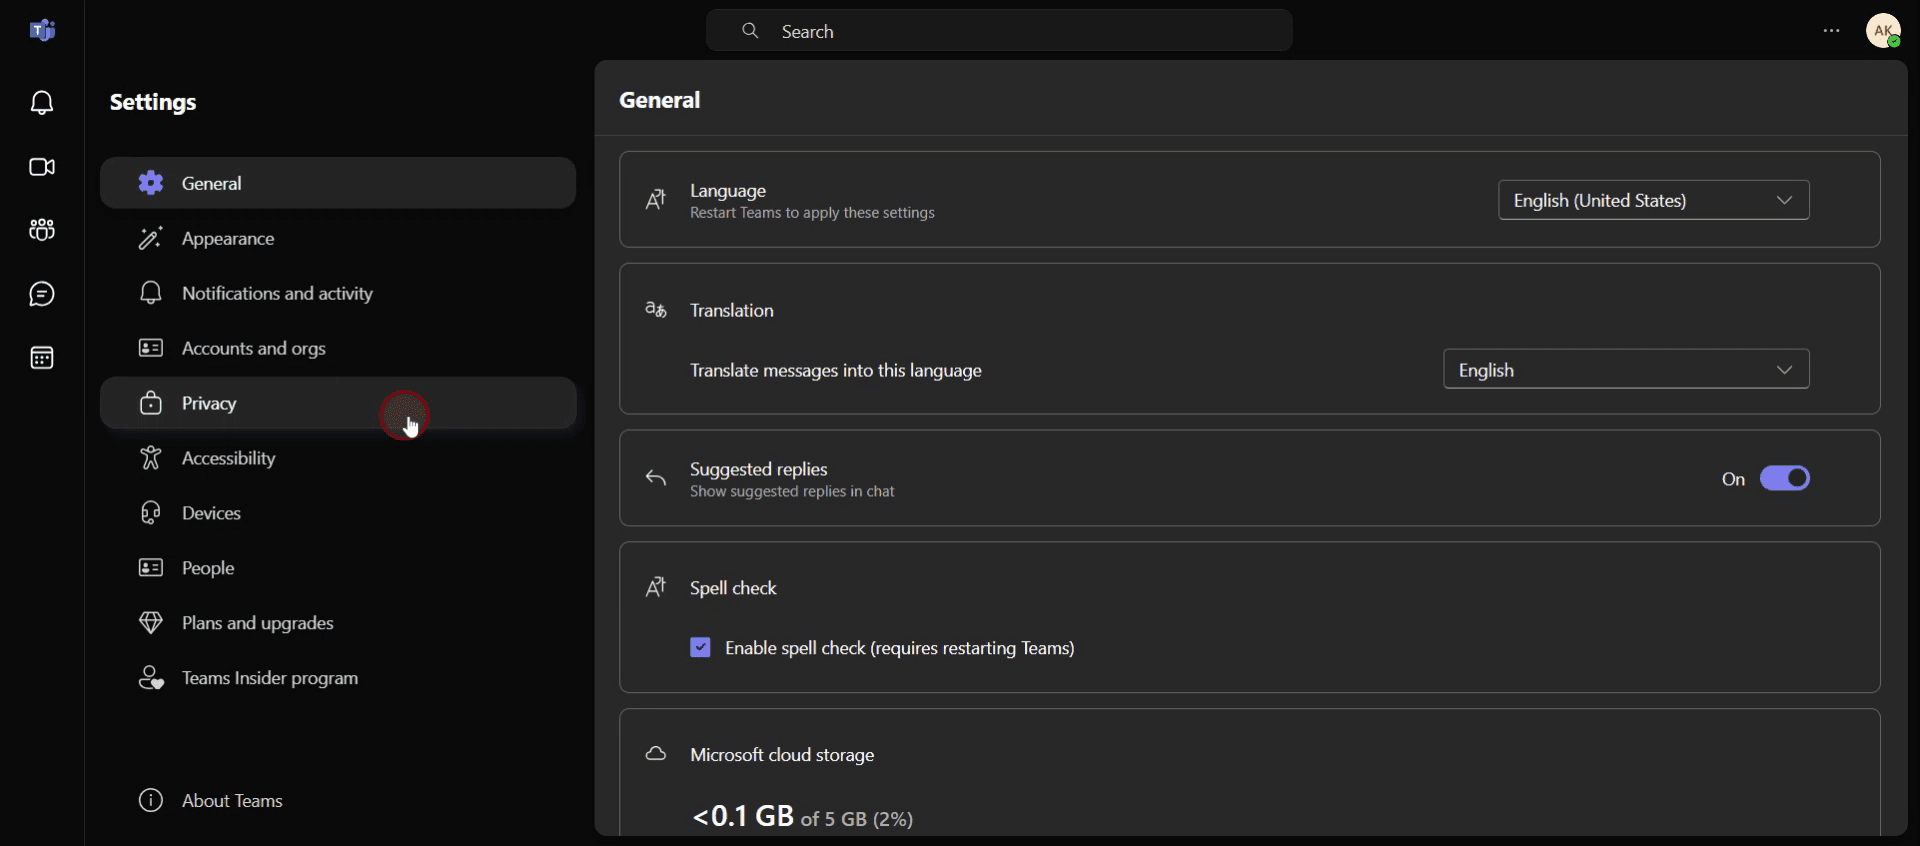Click the Microsoft cloud storage cloud icon
The width and height of the screenshot is (1920, 846).
coord(656,754)
